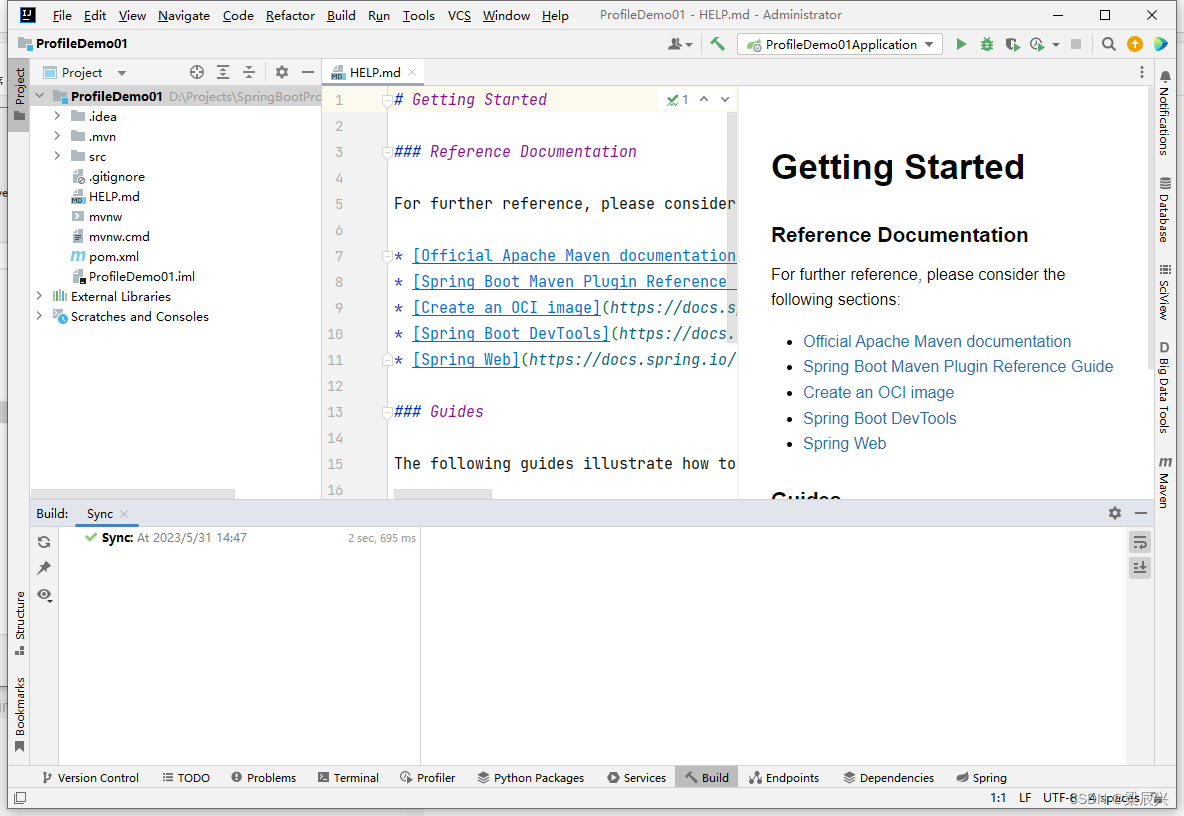Open the Terminal tool tab
Screen dimensions: 1184x816
[x=348, y=778]
